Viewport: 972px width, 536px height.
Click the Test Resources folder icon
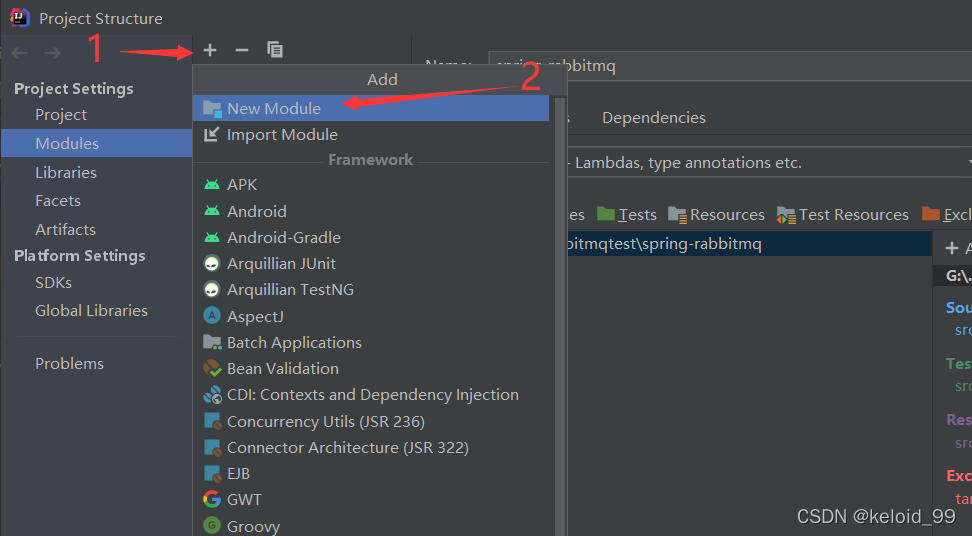786,215
